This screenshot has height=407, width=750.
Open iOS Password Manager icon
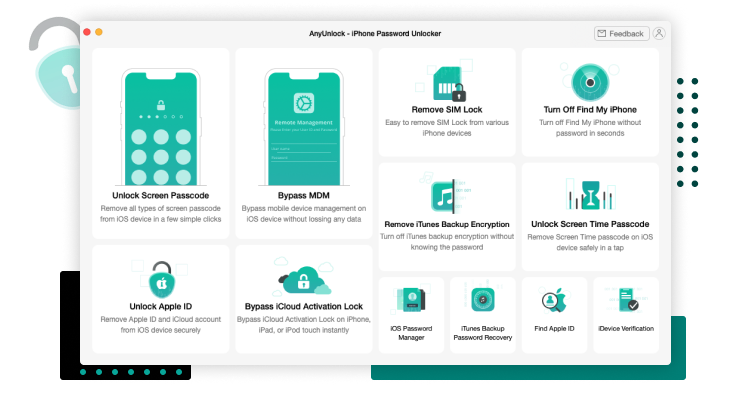coord(411,300)
